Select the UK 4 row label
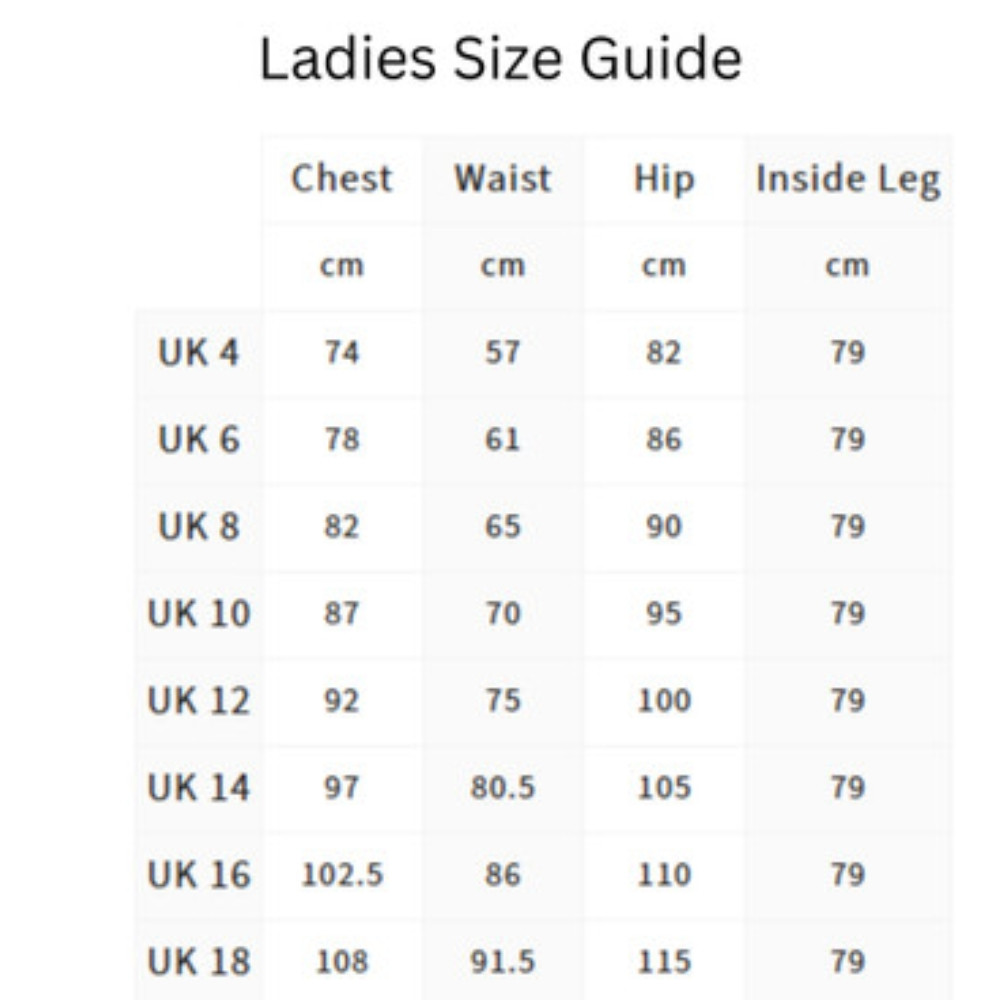Image resolution: width=1000 pixels, height=1000 pixels. tap(198, 352)
